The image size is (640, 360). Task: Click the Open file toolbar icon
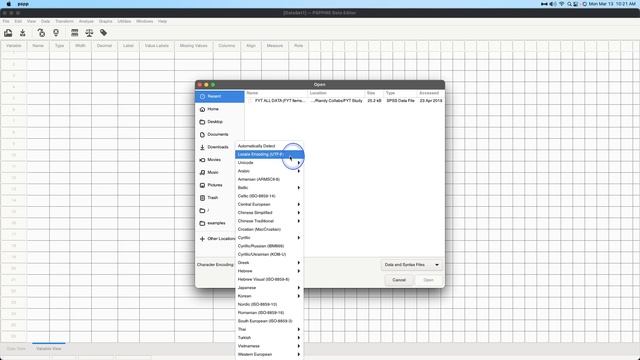pyautogui.click(x=8, y=33)
